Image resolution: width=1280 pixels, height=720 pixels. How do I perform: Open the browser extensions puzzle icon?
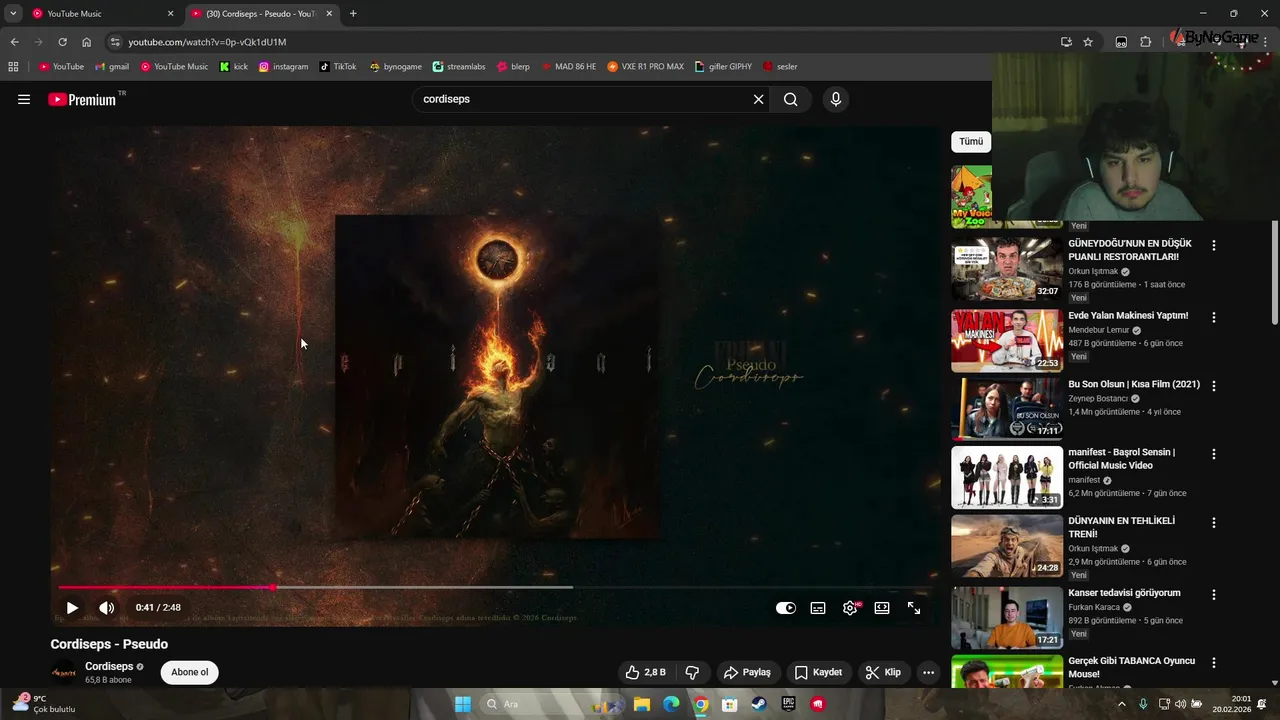(1146, 42)
